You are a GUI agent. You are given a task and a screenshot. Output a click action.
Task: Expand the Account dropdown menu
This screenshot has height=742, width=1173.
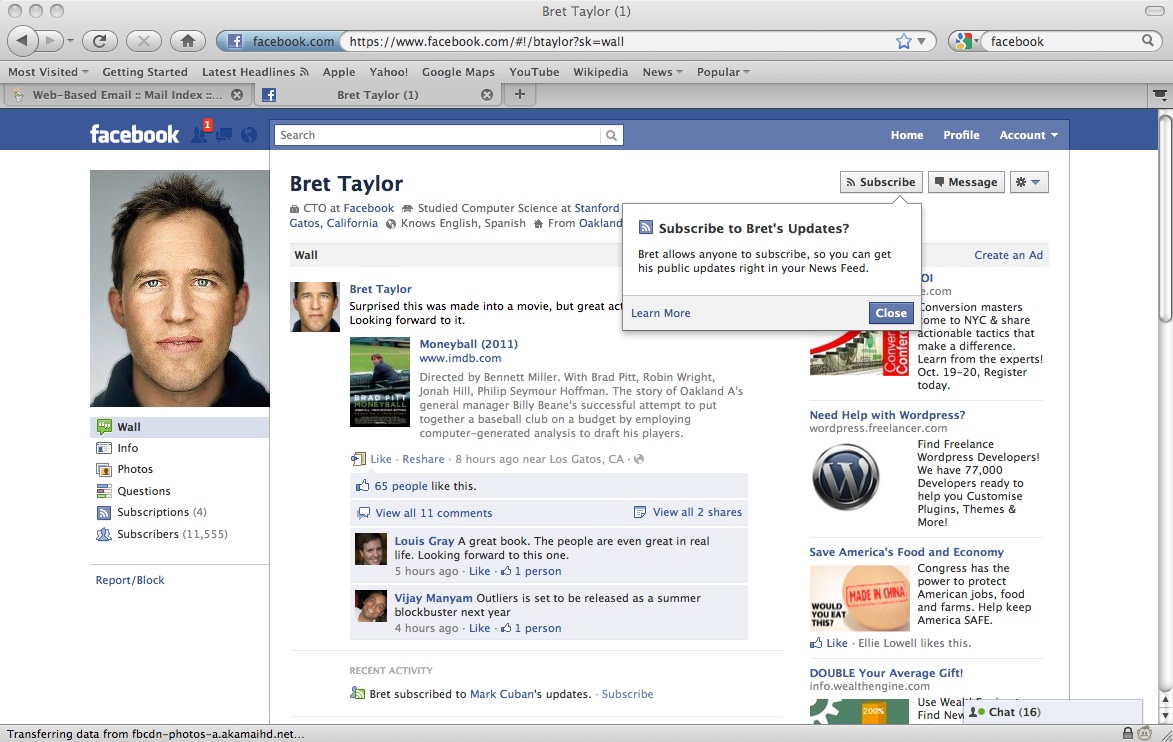[1028, 135]
